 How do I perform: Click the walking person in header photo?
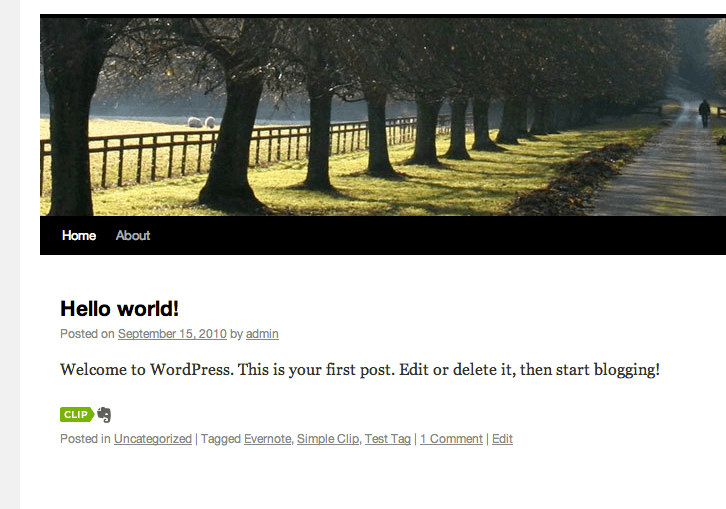[x=704, y=113]
